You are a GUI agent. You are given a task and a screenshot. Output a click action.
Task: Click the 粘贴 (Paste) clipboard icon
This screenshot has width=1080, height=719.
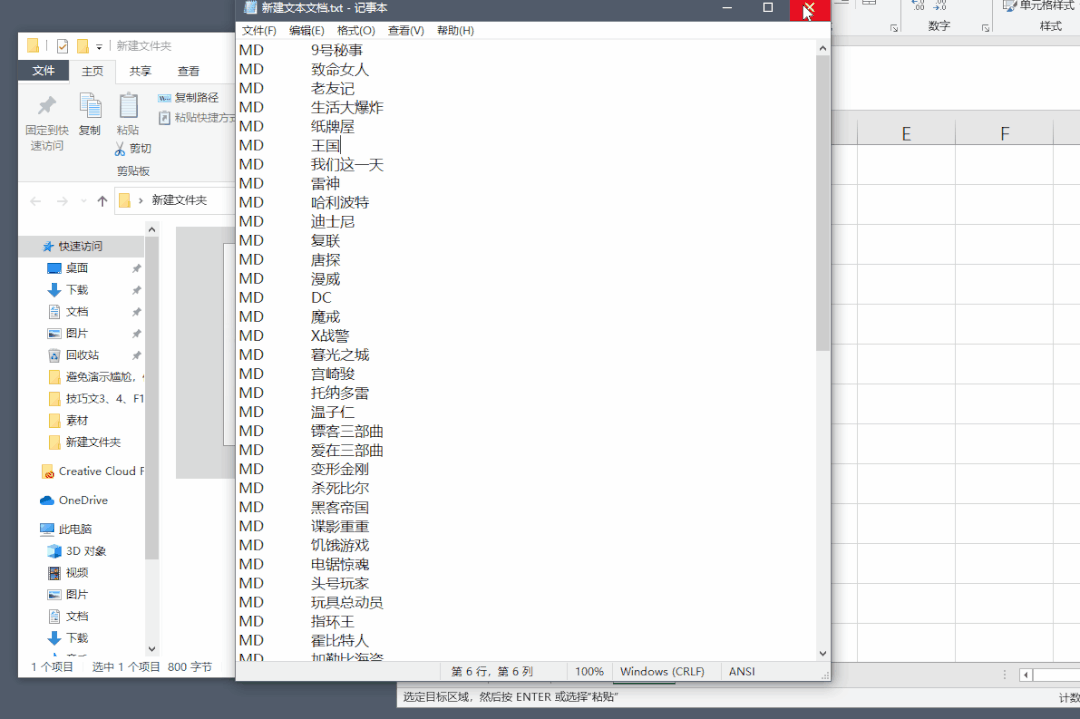[128, 107]
